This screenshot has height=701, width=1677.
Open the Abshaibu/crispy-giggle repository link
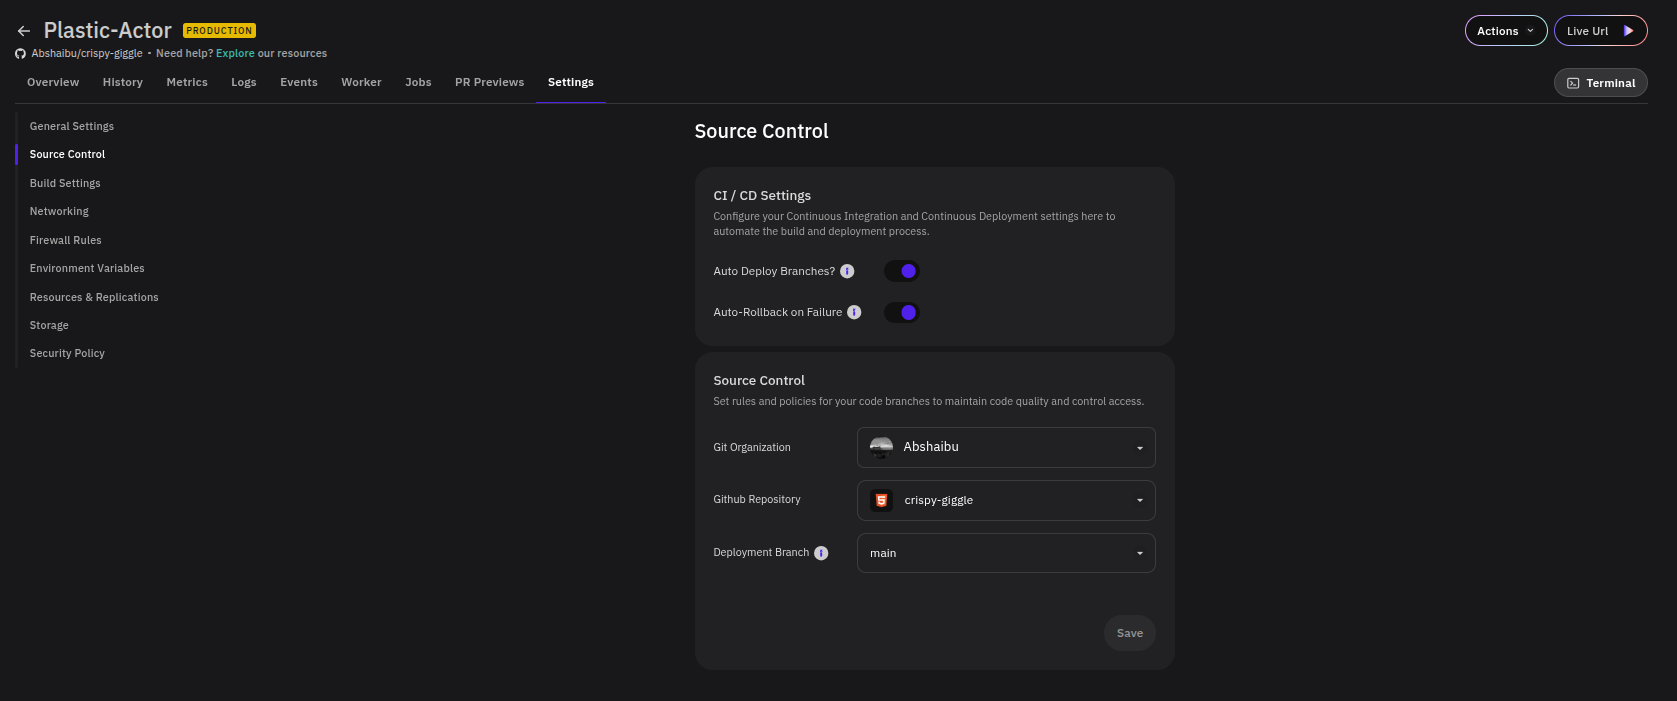87,54
